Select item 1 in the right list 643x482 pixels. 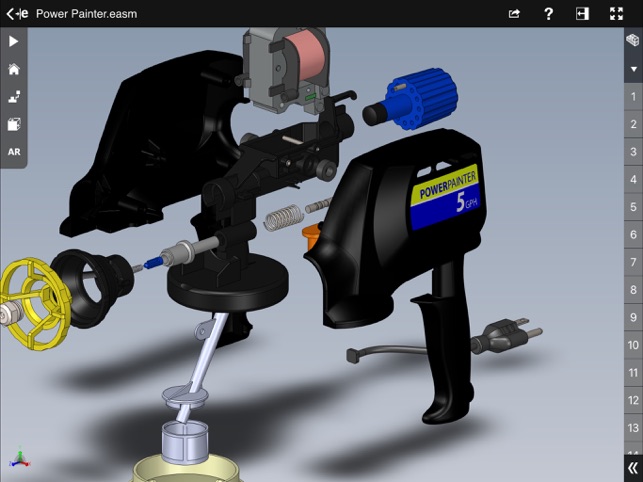click(x=632, y=97)
